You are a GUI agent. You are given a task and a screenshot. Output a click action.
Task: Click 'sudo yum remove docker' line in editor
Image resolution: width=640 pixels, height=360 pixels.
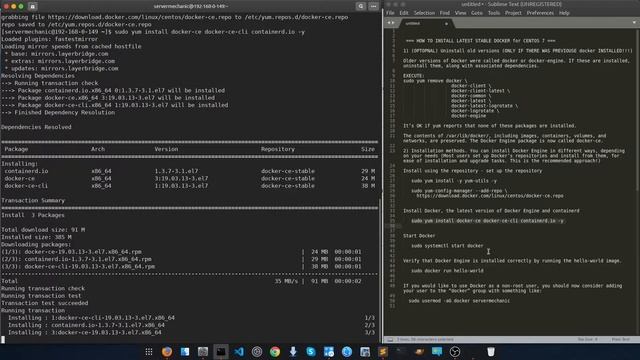(435, 81)
